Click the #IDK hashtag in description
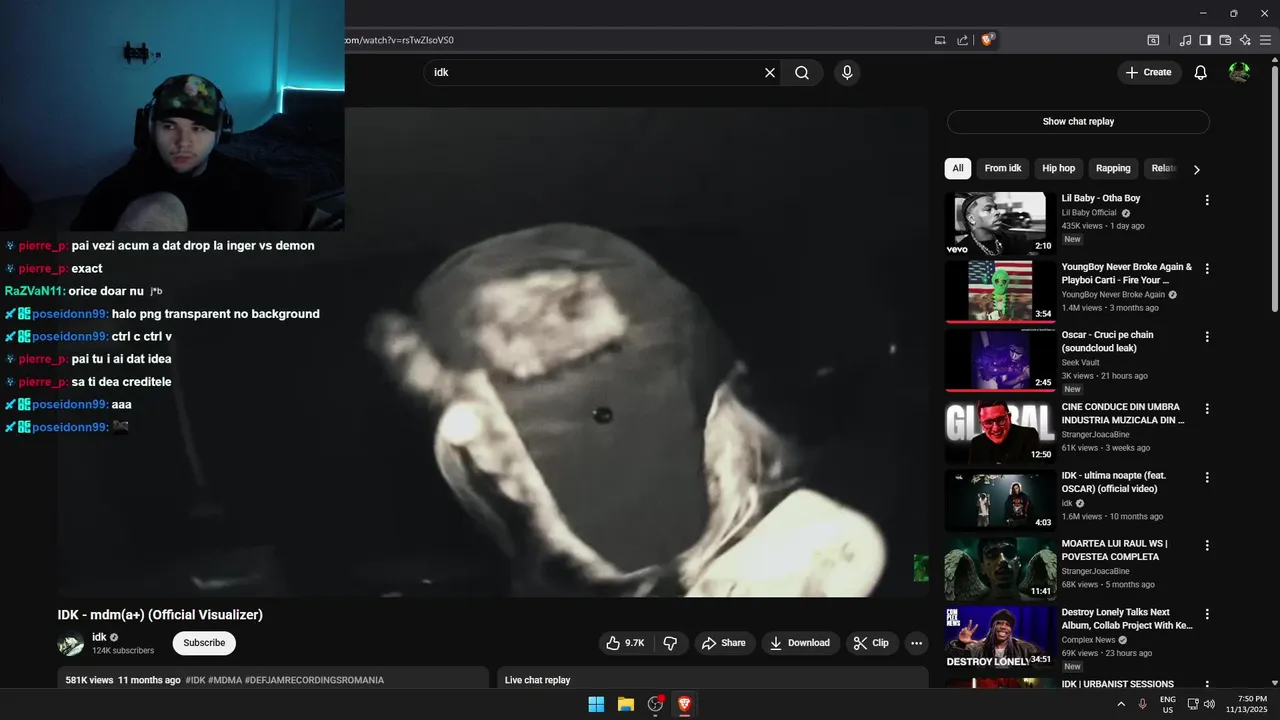This screenshot has height=720, width=1280. [x=195, y=680]
